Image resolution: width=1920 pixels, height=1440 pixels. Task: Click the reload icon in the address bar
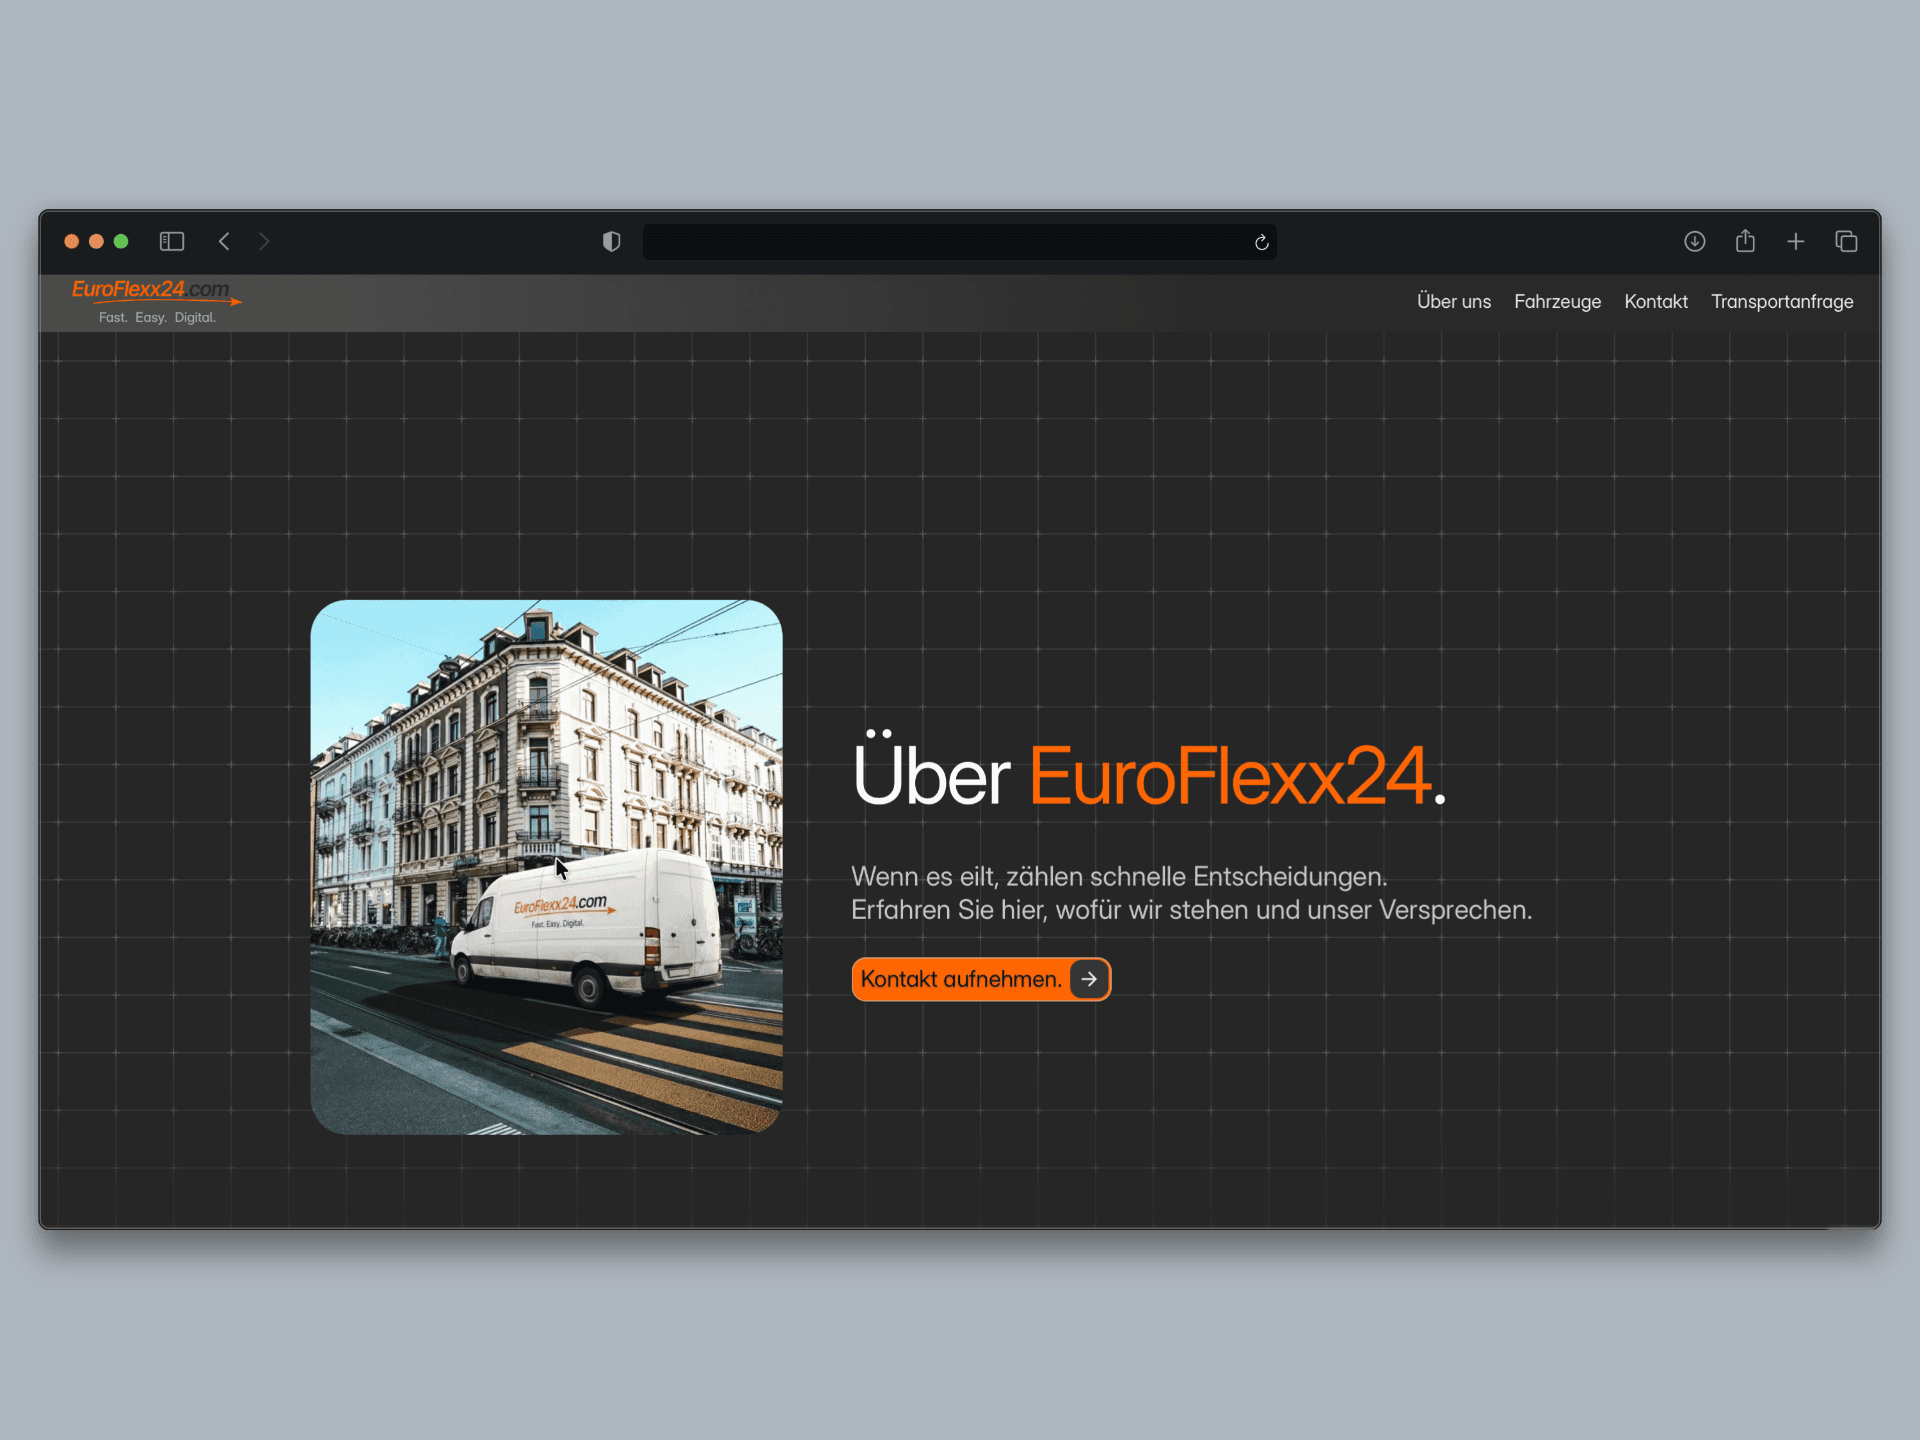point(1260,242)
